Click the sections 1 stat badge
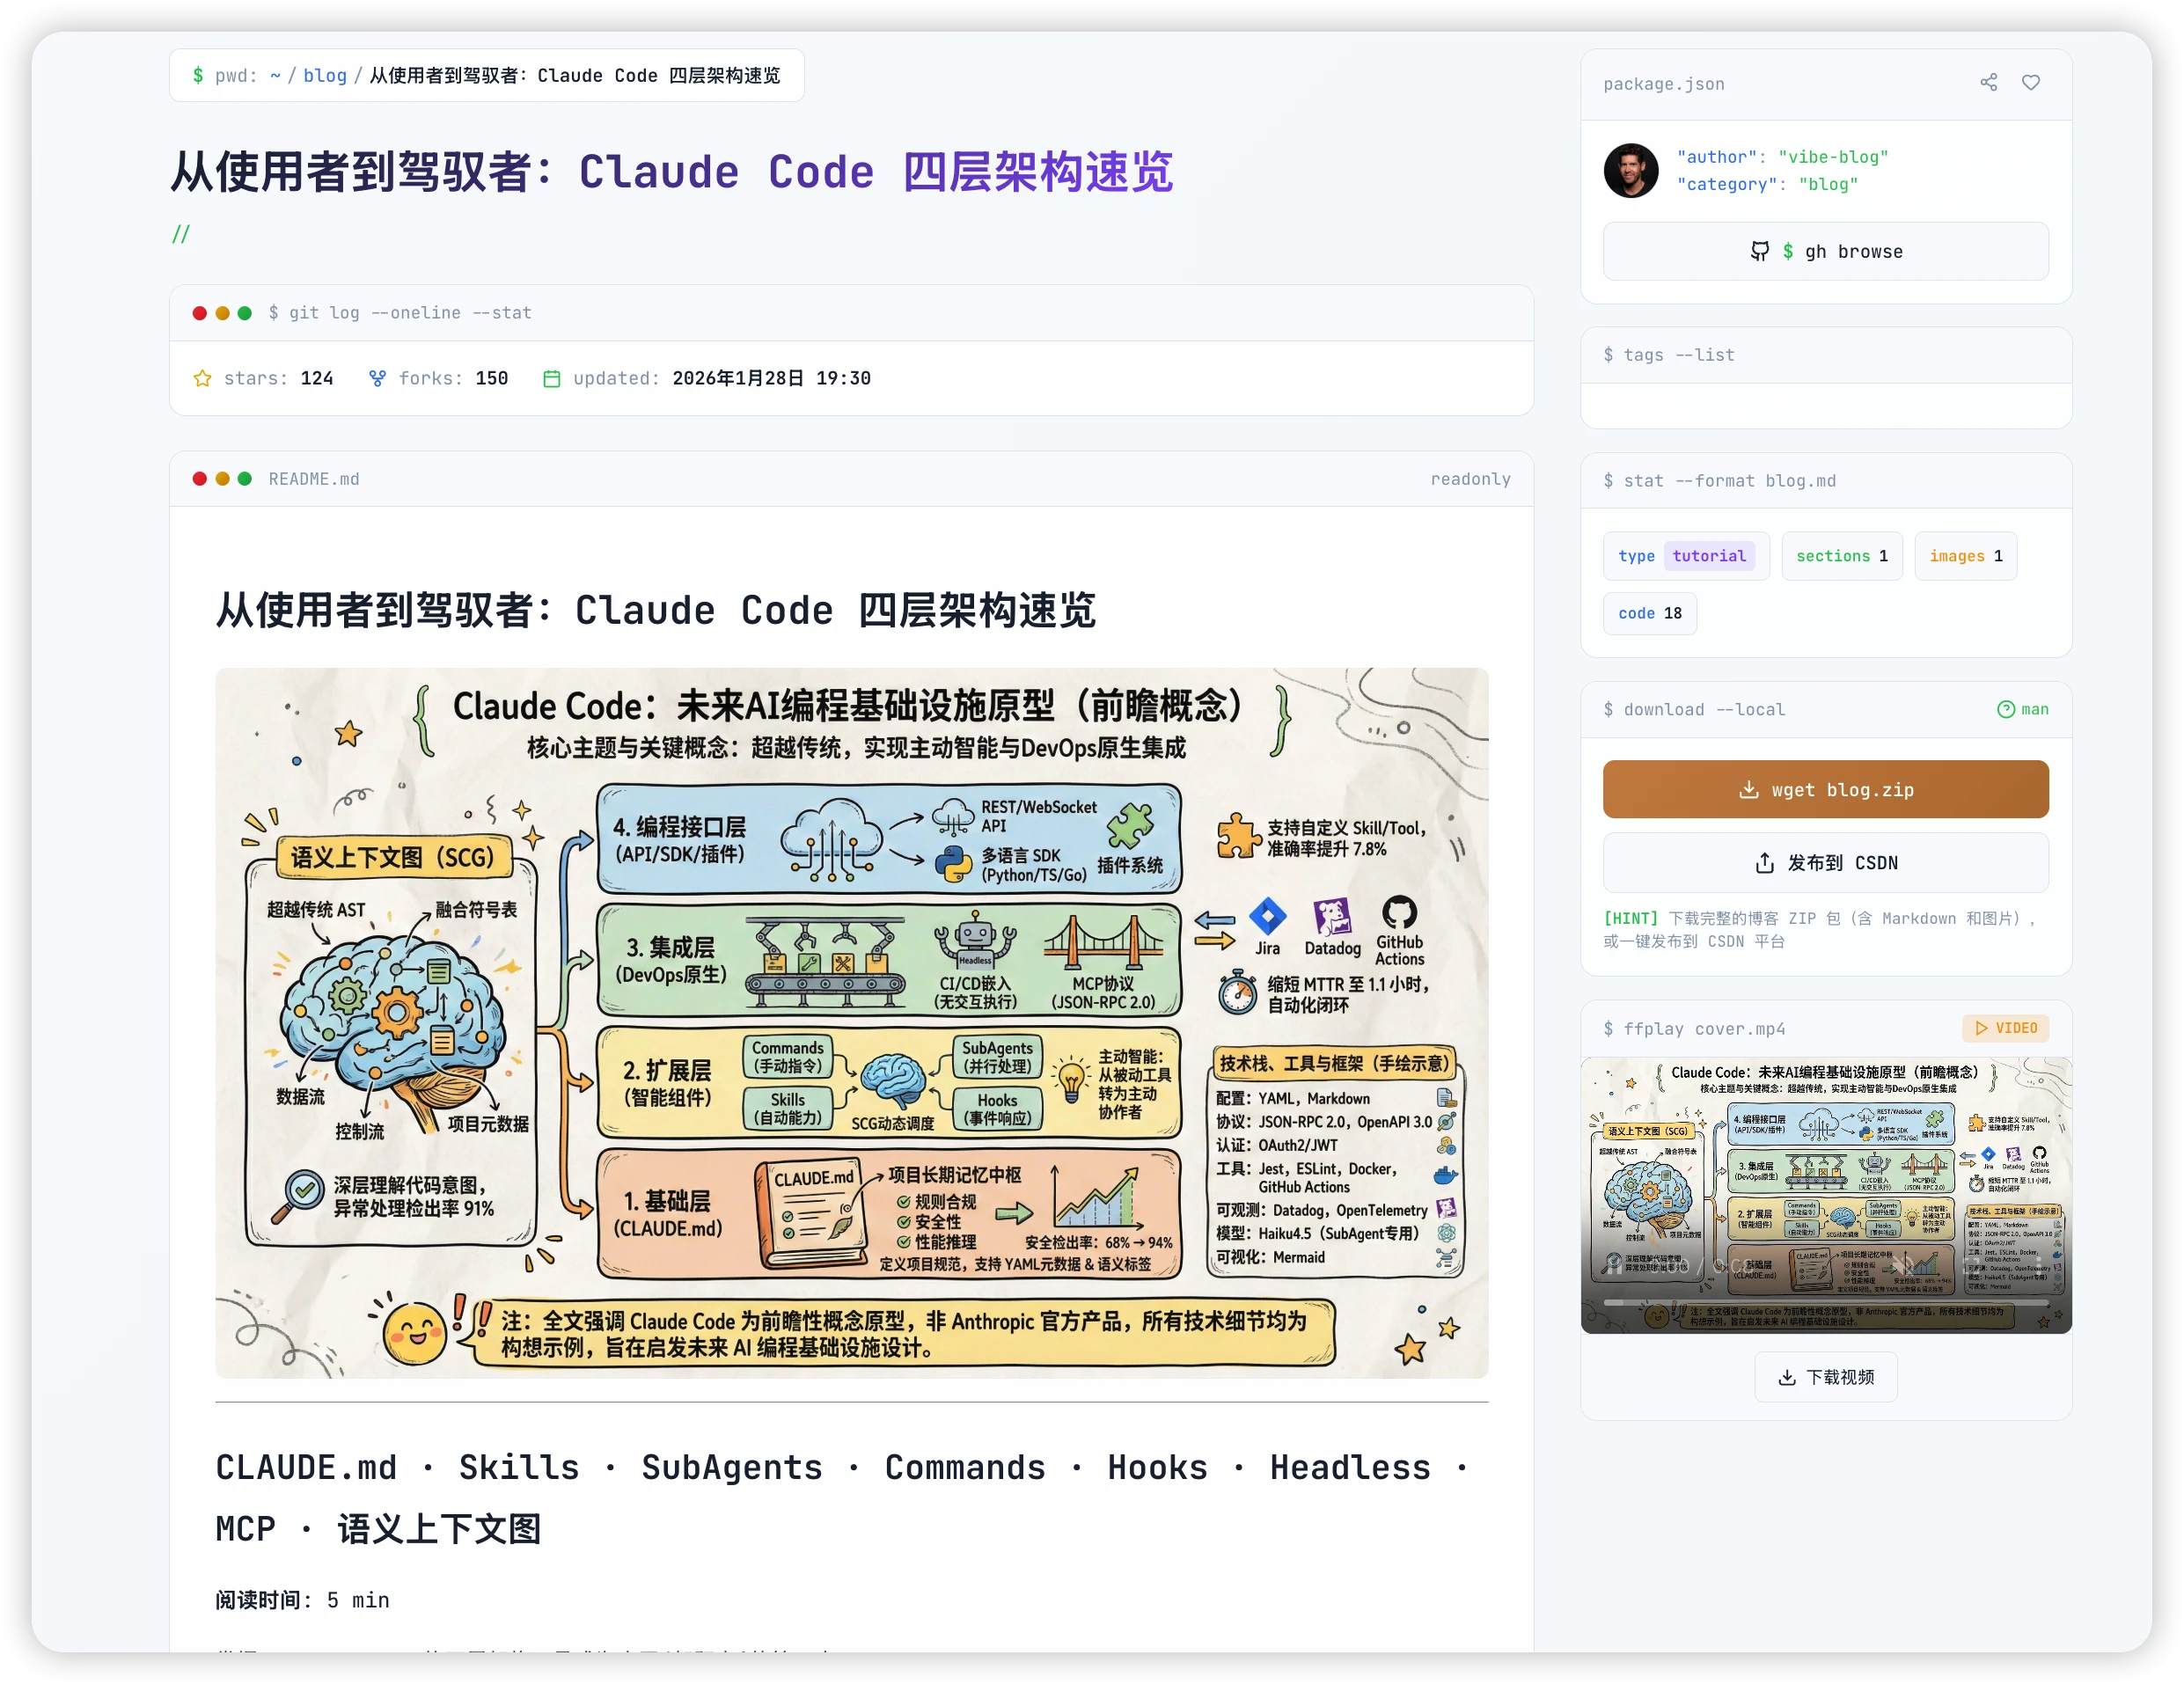2184x1684 pixels. point(1841,556)
